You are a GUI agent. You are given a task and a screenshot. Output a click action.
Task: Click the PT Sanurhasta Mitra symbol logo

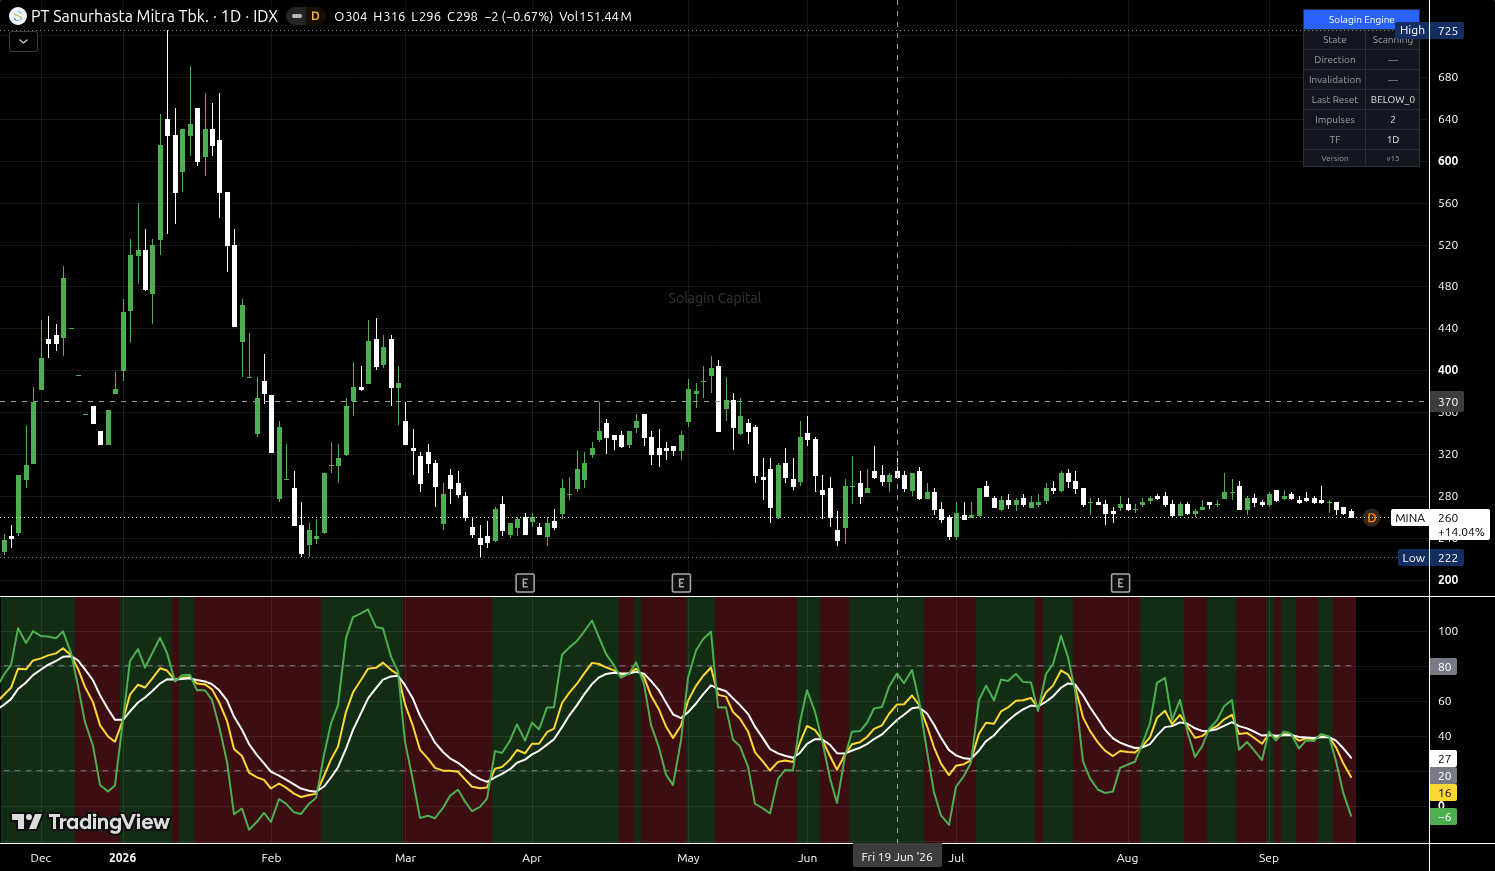[18, 16]
